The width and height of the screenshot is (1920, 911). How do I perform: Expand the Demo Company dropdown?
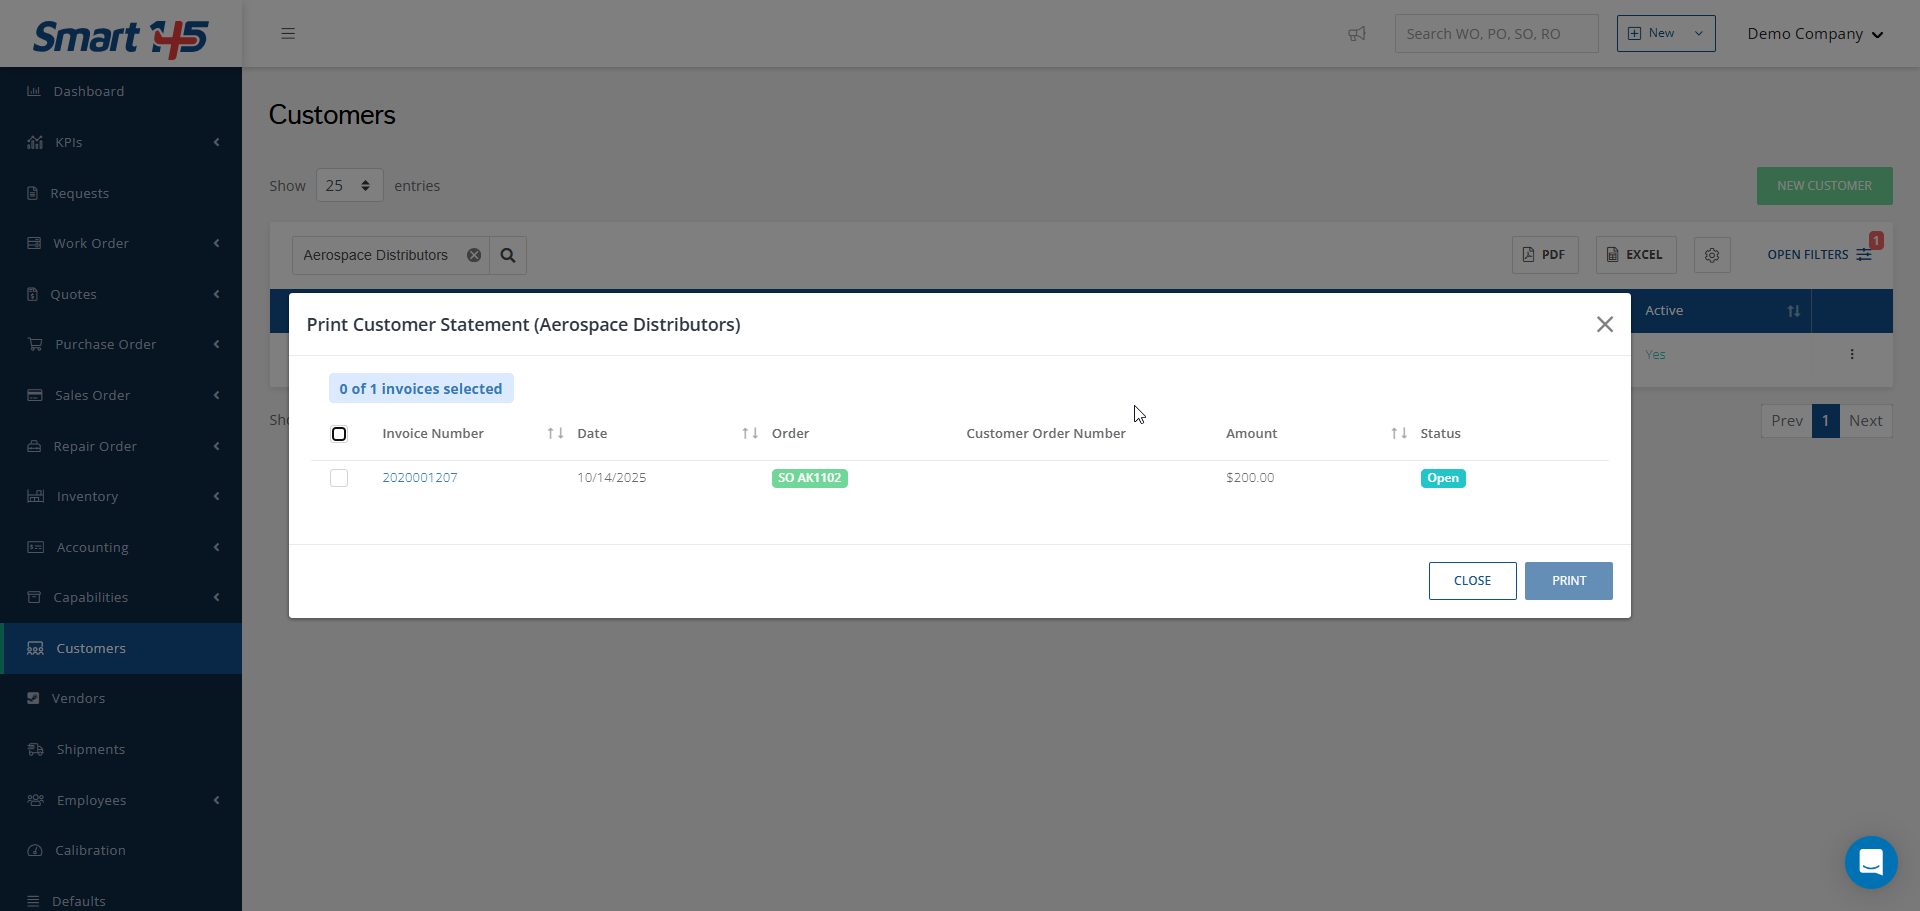coord(1814,34)
